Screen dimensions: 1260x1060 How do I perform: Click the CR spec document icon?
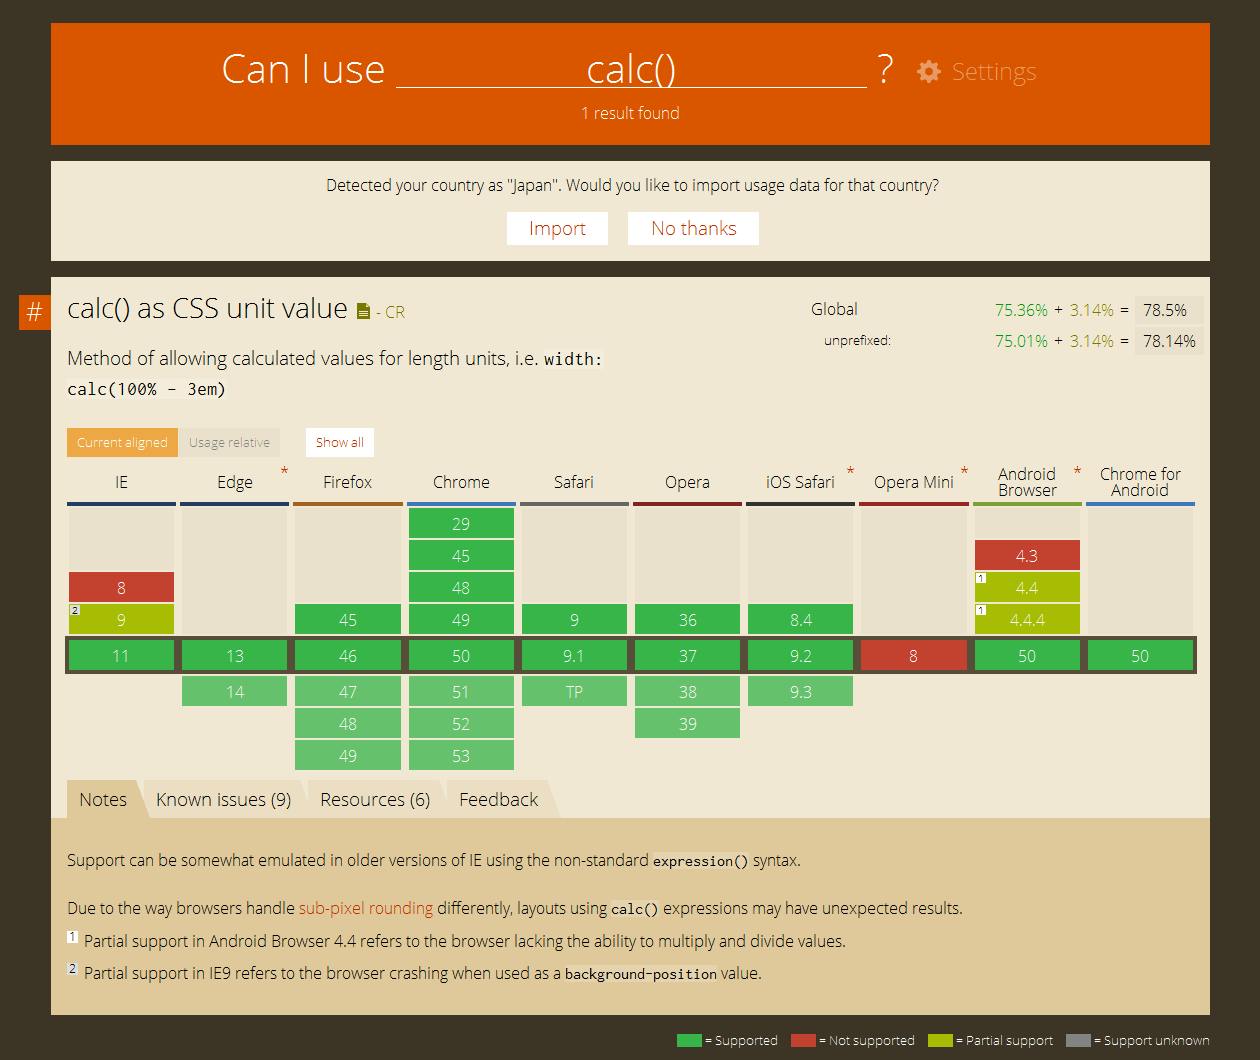coord(363,312)
